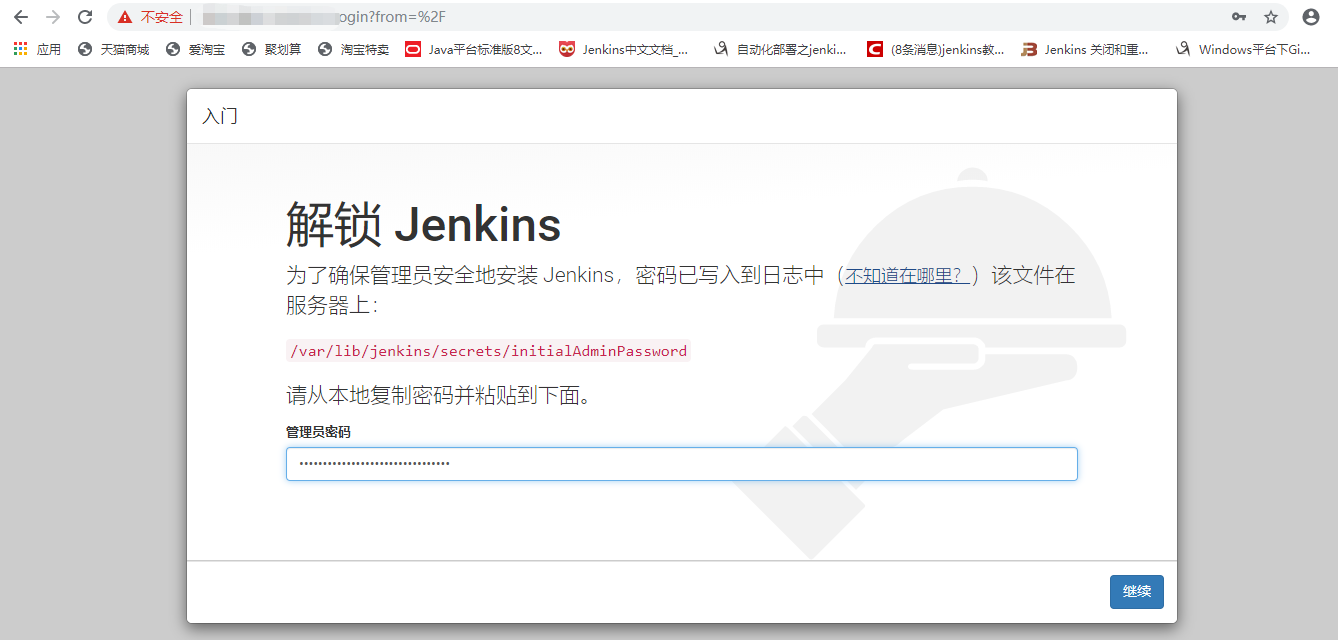This screenshot has height=640, width=1338.
Task: Focus the 管理员密码 password field
Action: [682, 464]
